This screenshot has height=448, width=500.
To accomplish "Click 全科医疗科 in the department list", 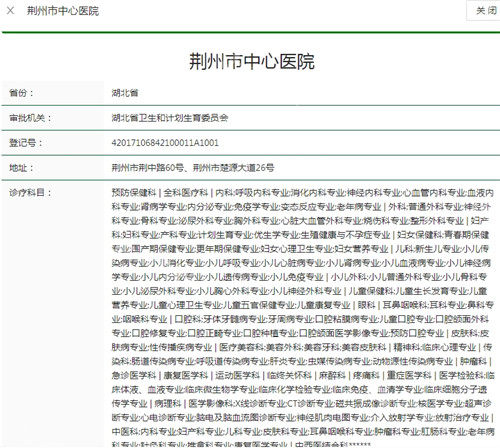I will point(186,193).
